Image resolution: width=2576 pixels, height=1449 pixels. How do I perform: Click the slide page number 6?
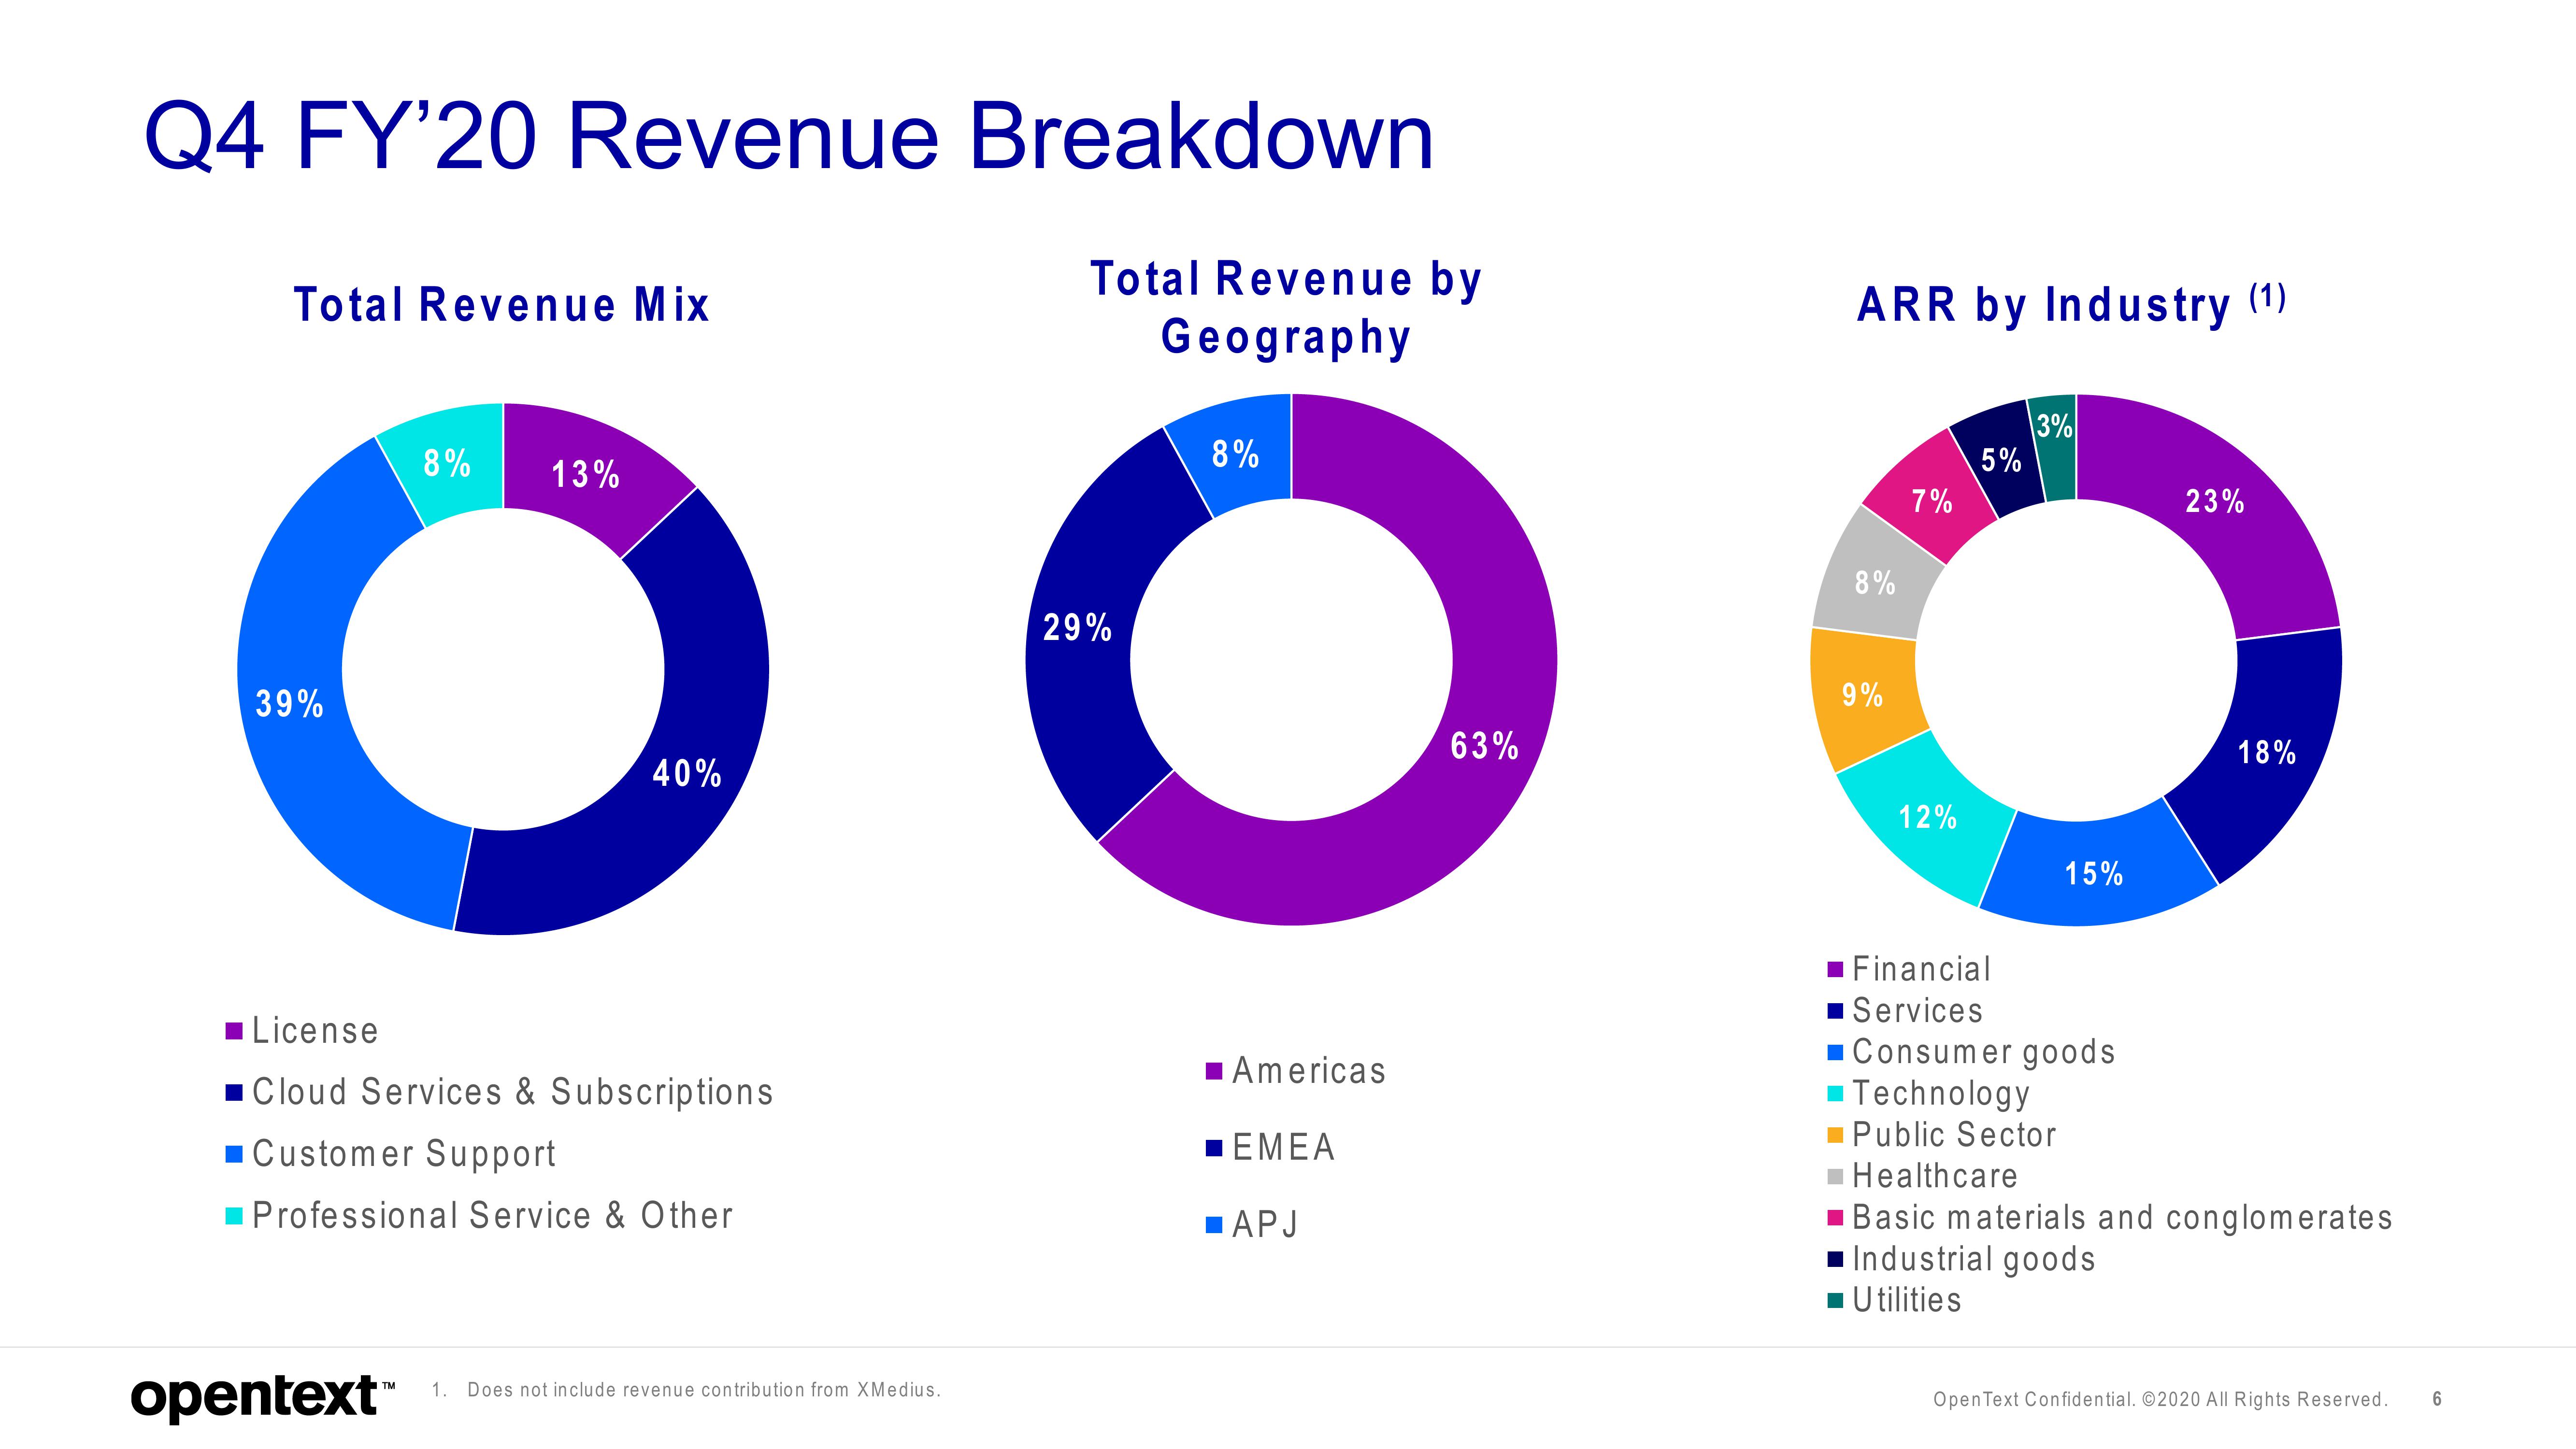point(2437,1399)
